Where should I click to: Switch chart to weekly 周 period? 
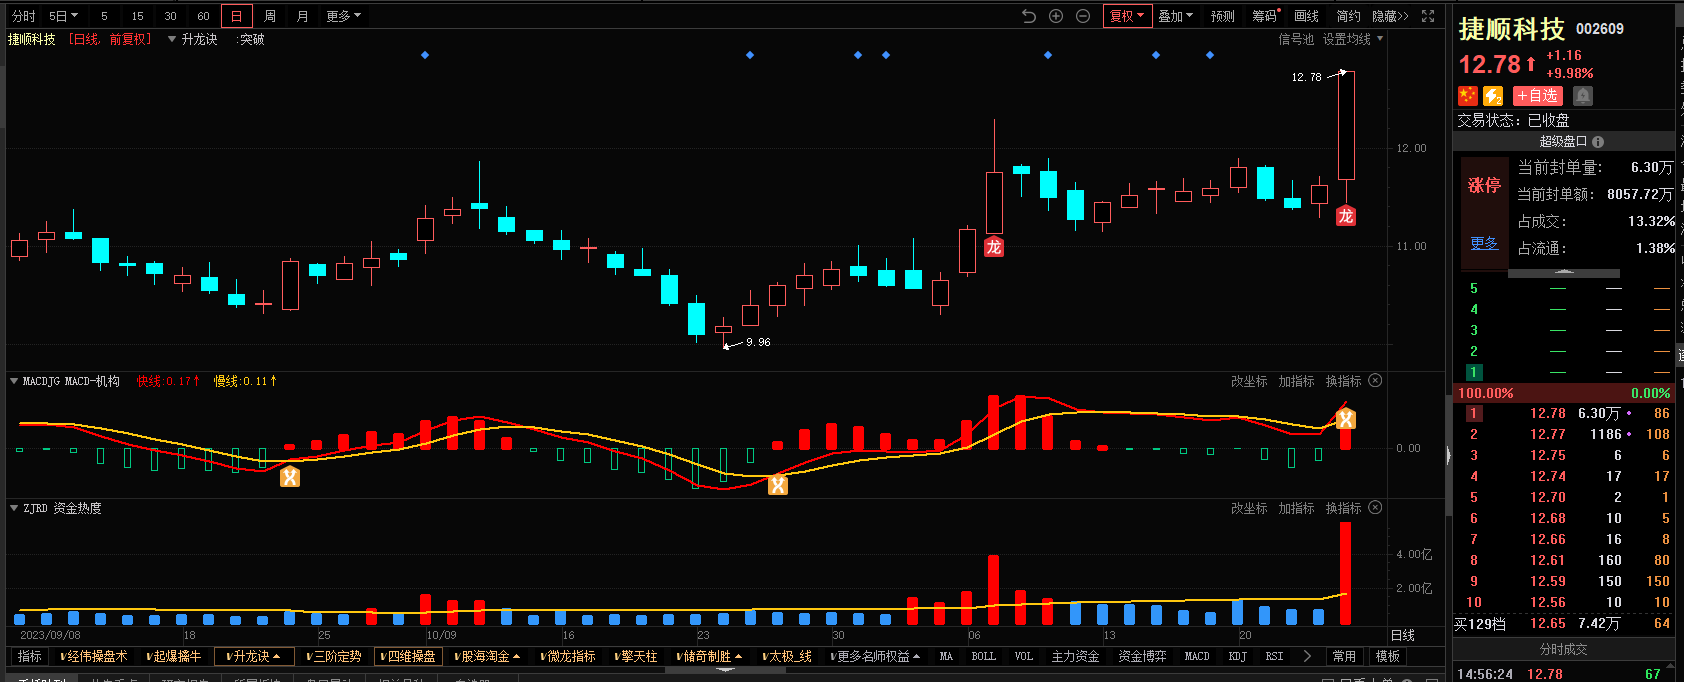270,16
